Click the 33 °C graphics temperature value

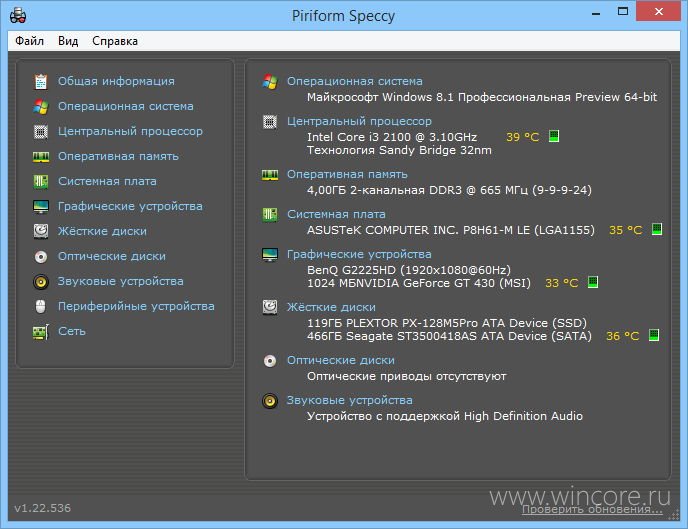(561, 283)
